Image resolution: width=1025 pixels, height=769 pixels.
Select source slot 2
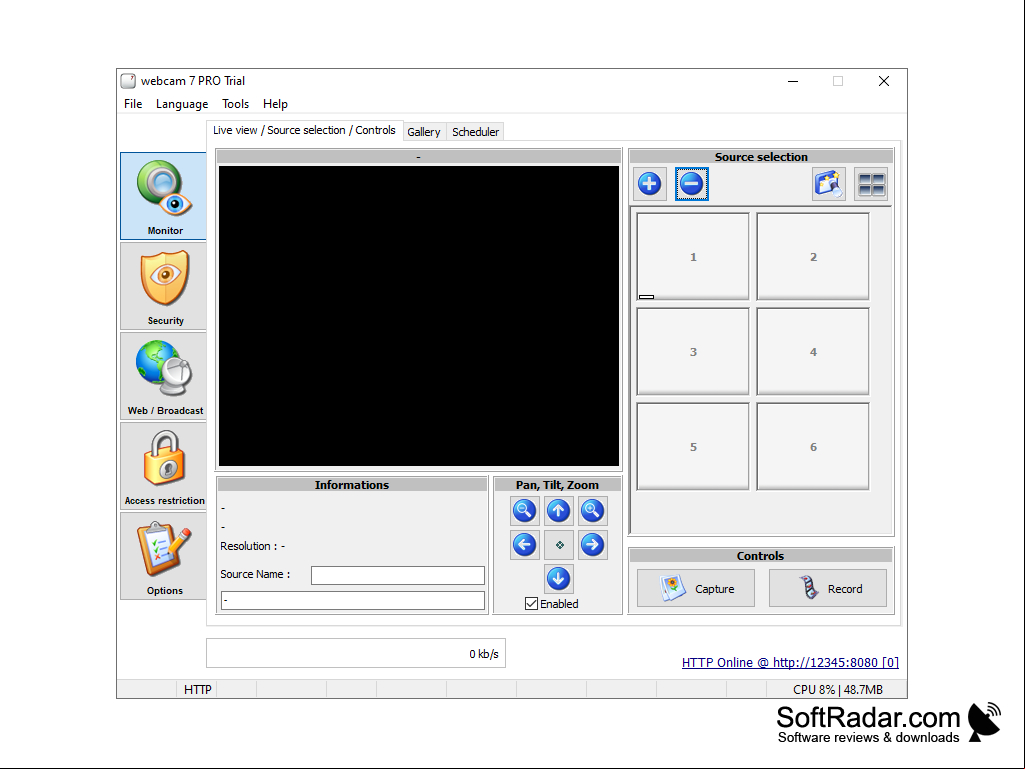(813, 257)
